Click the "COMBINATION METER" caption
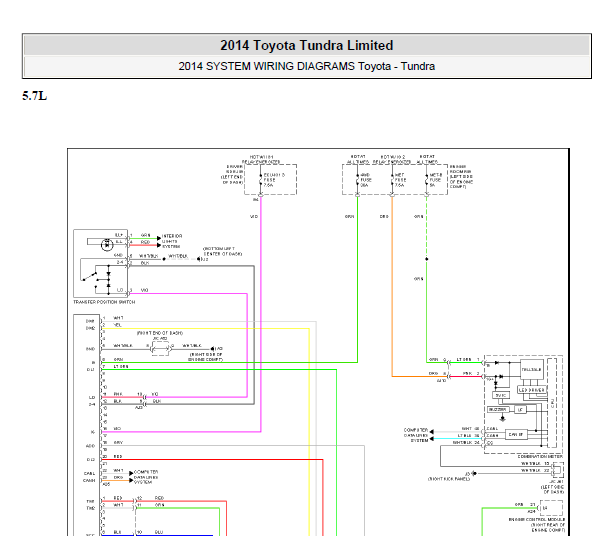 click(539, 456)
